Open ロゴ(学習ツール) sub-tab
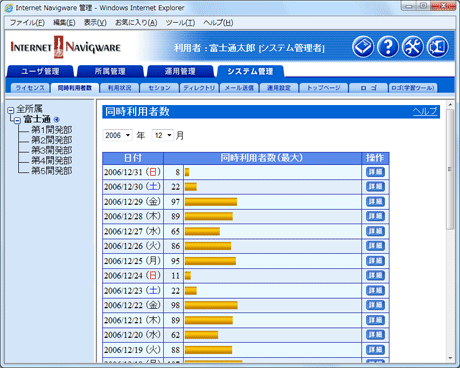 [x=413, y=88]
